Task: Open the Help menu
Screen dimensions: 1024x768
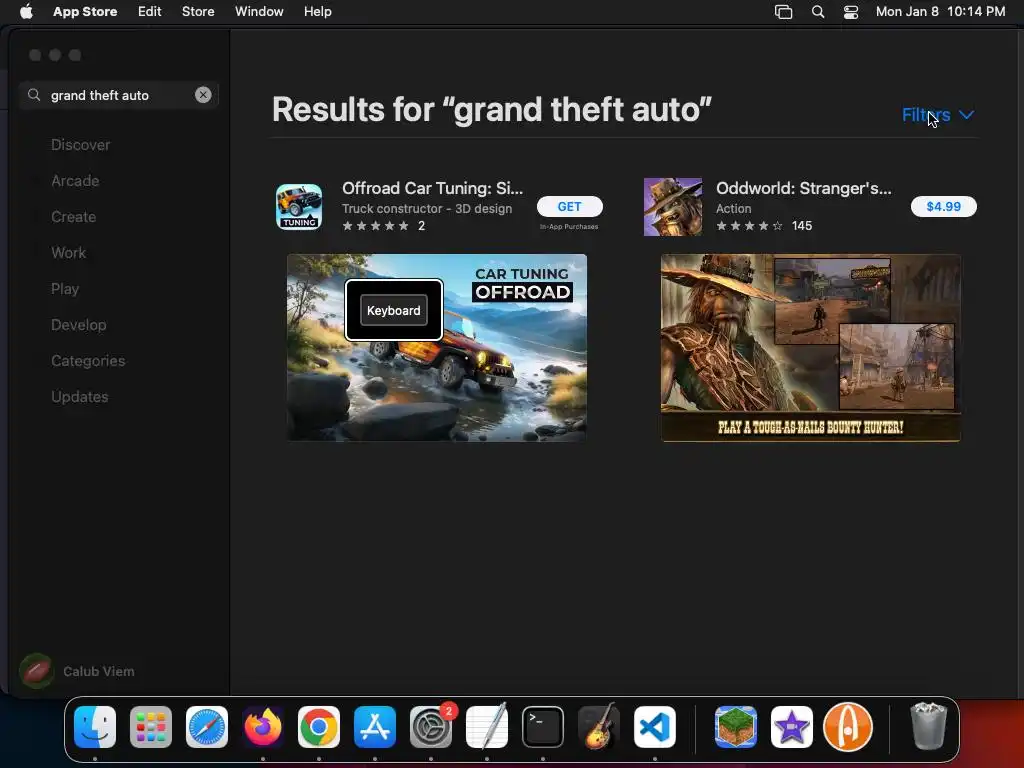Action: pos(317,11)
